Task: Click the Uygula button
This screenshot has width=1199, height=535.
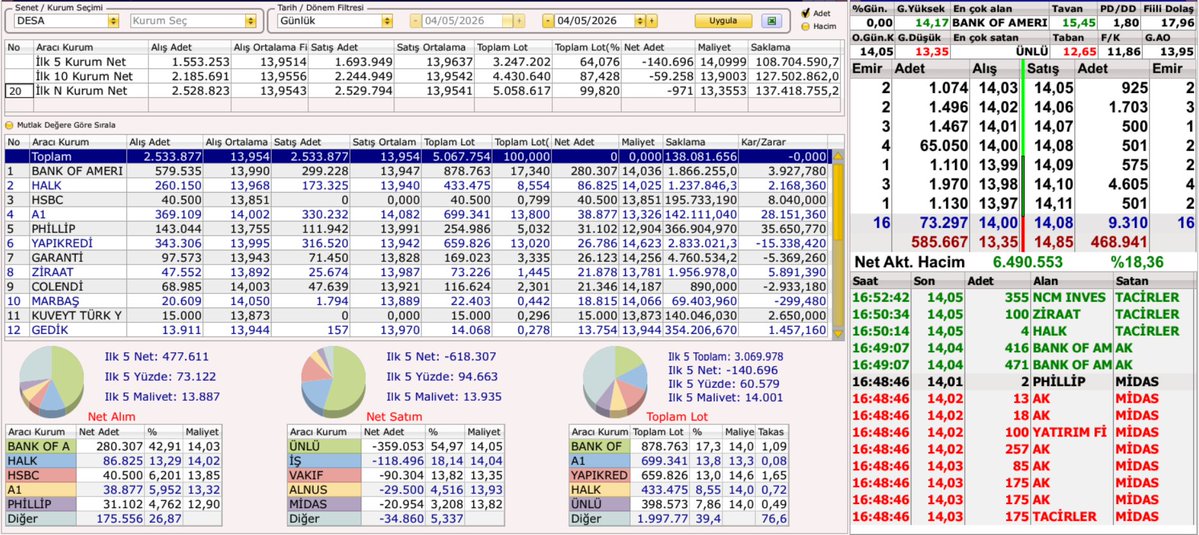Action: point(723,21)
